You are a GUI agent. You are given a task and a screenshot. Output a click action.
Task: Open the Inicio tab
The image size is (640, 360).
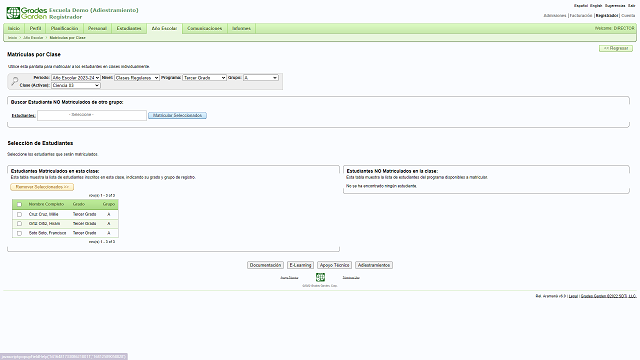pyautogui.click(x=14, y=29)
